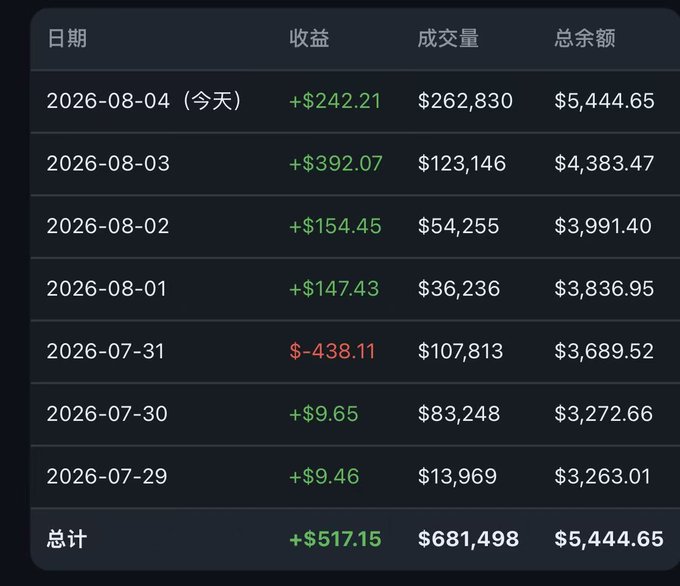The width and height of the screenshot is (680, 586).
Task: Select the +$242.21 profit value
Action: pos(335,101)
